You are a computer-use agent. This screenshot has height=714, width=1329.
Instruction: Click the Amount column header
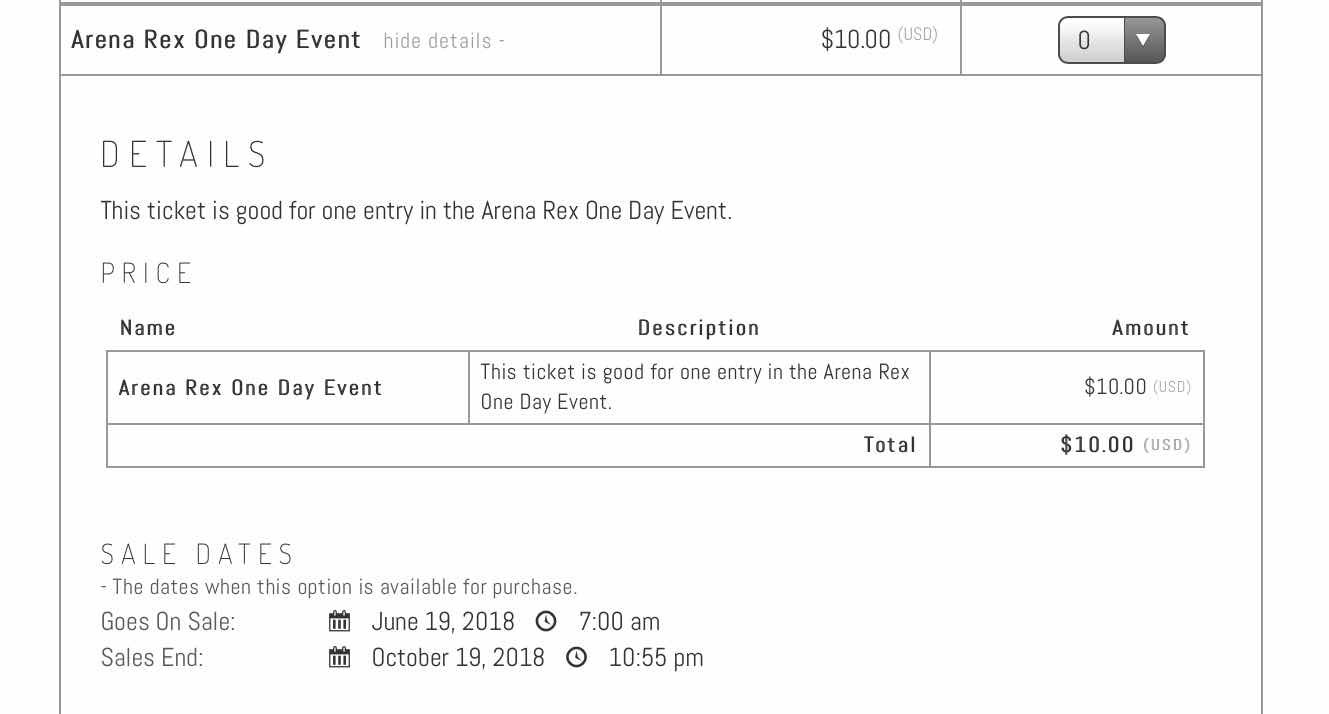click(1150, 328)
